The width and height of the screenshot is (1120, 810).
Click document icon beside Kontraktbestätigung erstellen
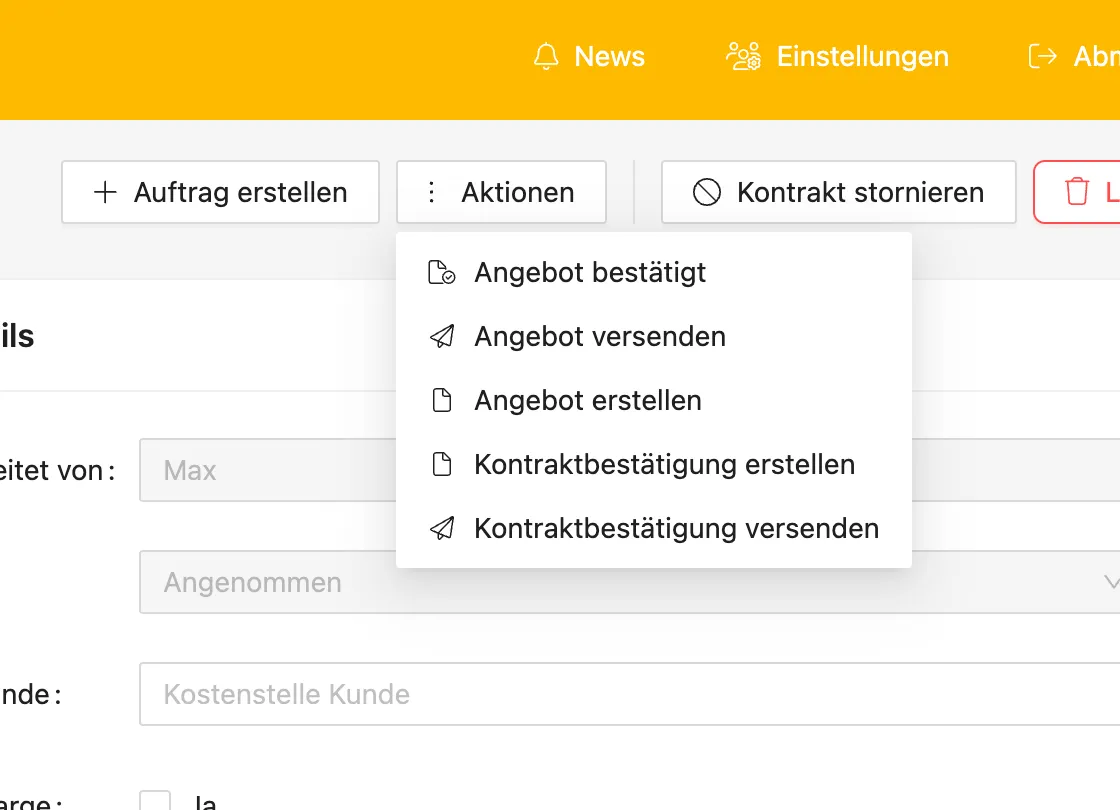click(442, 464)
